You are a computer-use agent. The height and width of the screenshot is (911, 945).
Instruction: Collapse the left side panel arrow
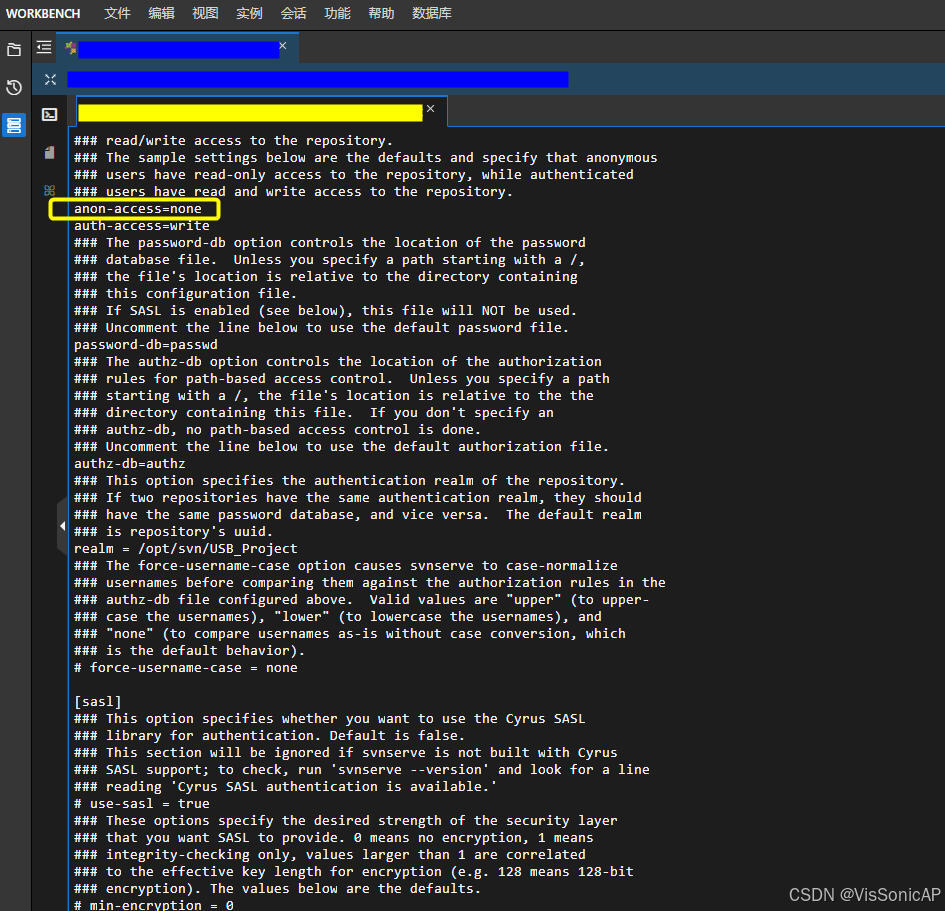click(62, 526)
